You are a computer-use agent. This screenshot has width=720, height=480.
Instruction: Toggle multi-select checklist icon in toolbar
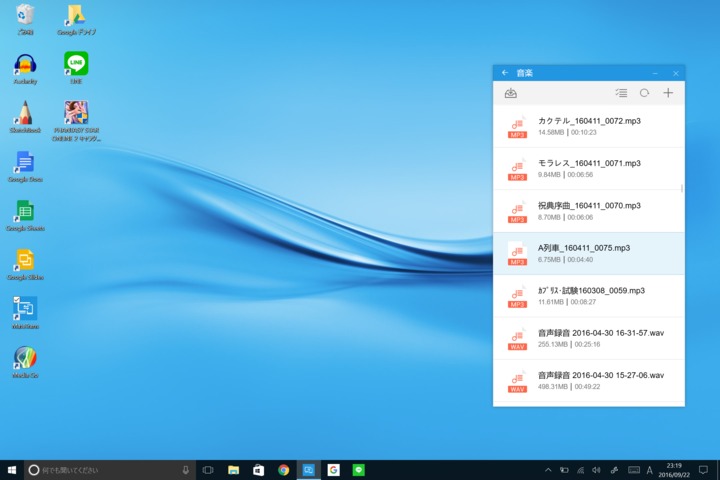coord(621,93)
